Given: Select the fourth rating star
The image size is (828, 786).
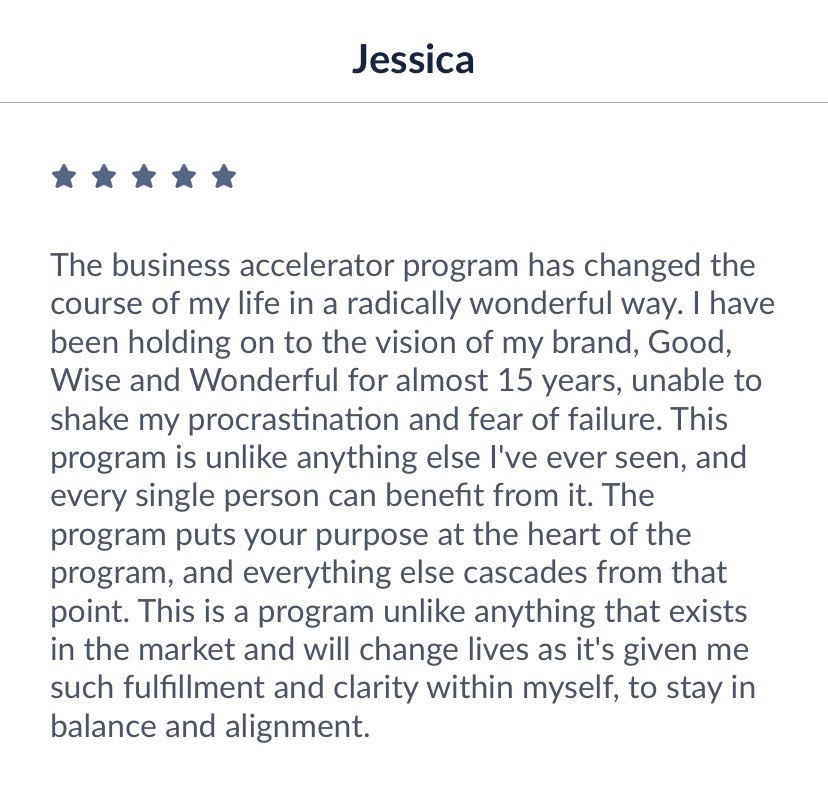Looking at the screenshot, I should [184, 176].
